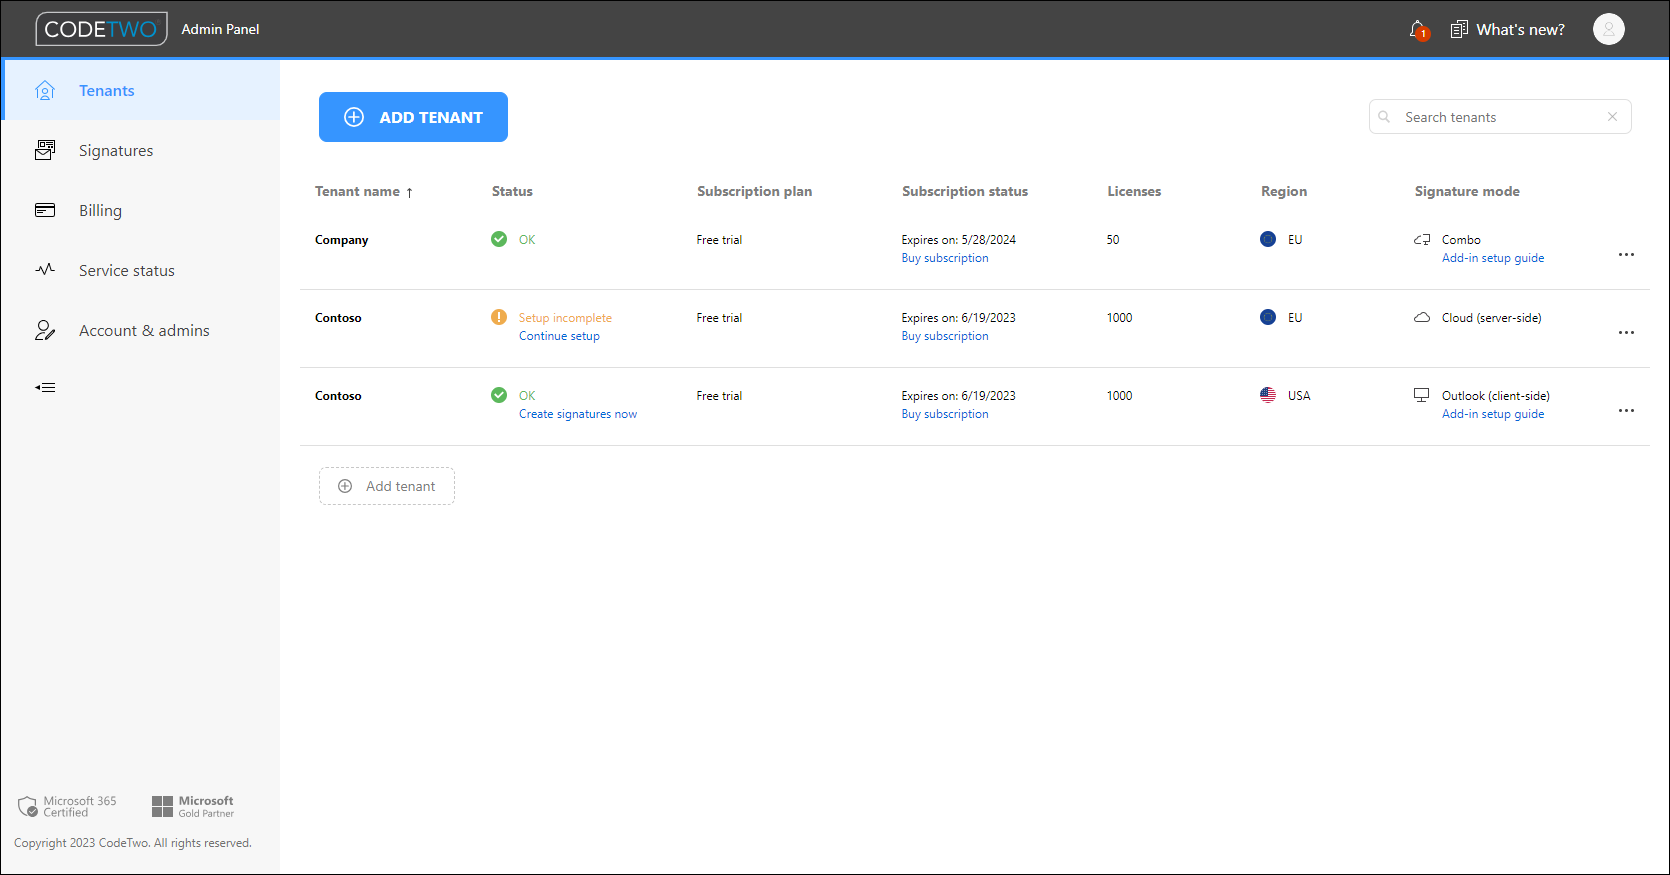Click the Company licenses value 50

[x=1113, y=240]
